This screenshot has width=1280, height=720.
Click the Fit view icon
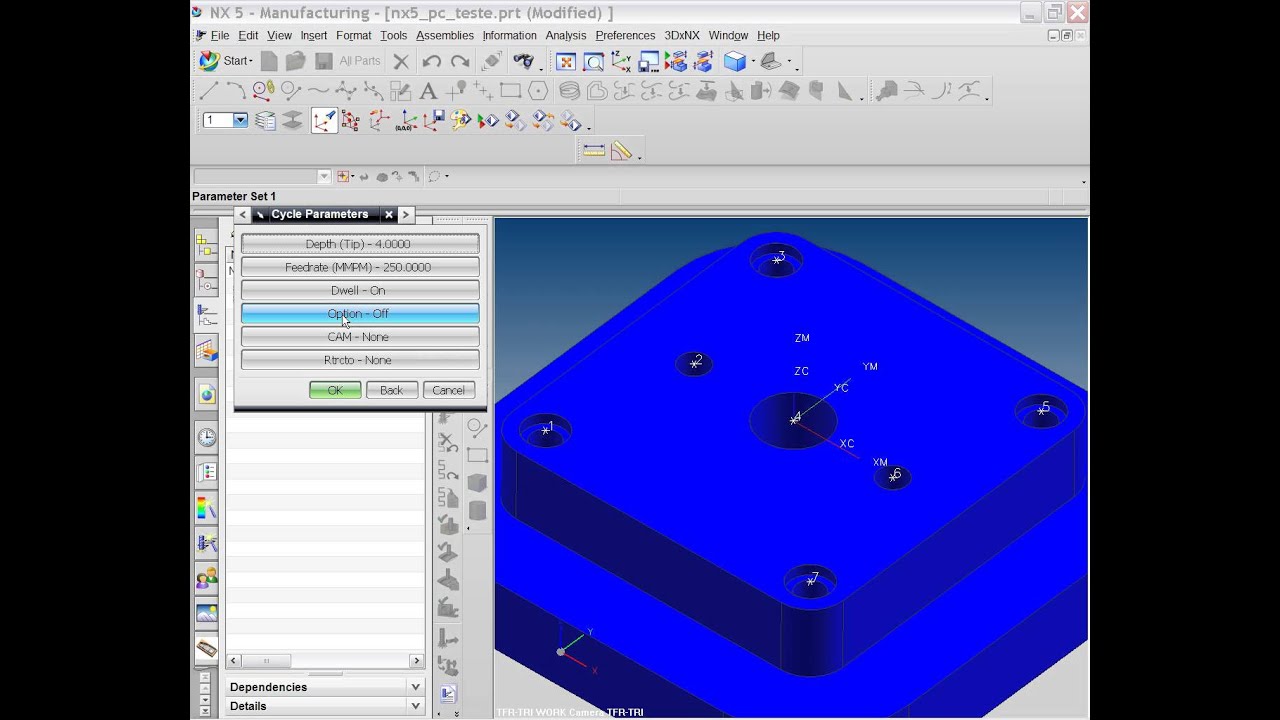point(566,62)
